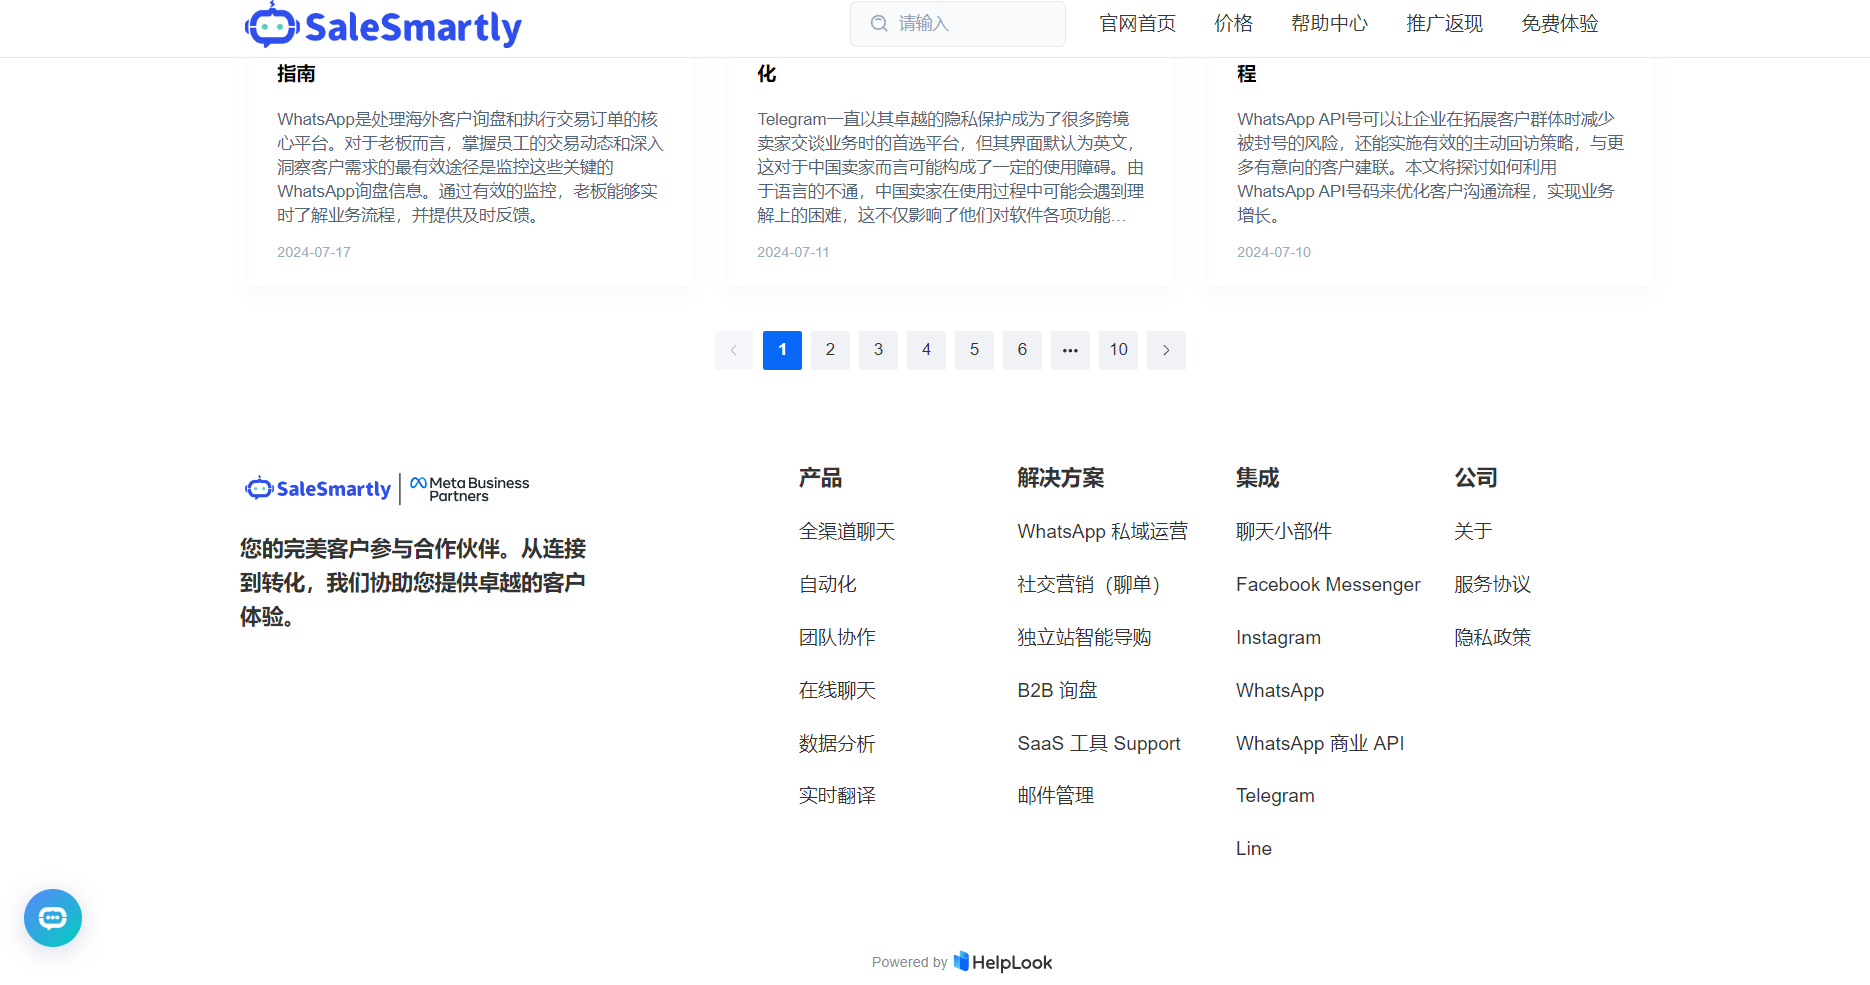This screenshot has height=985, width=1870.
Task: Open Telegram article dated 2024-07-11
Action: pyautogui.click(x=951, y=172)
